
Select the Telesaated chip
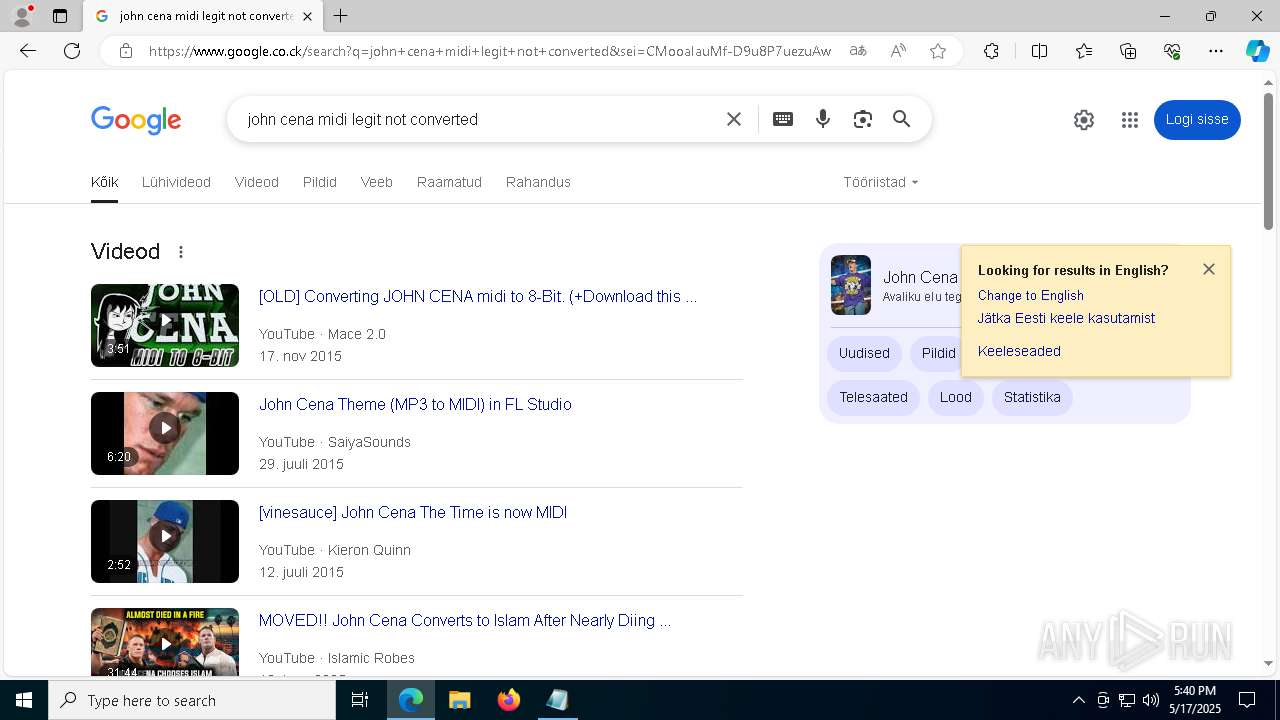click(x=873, y=397)
